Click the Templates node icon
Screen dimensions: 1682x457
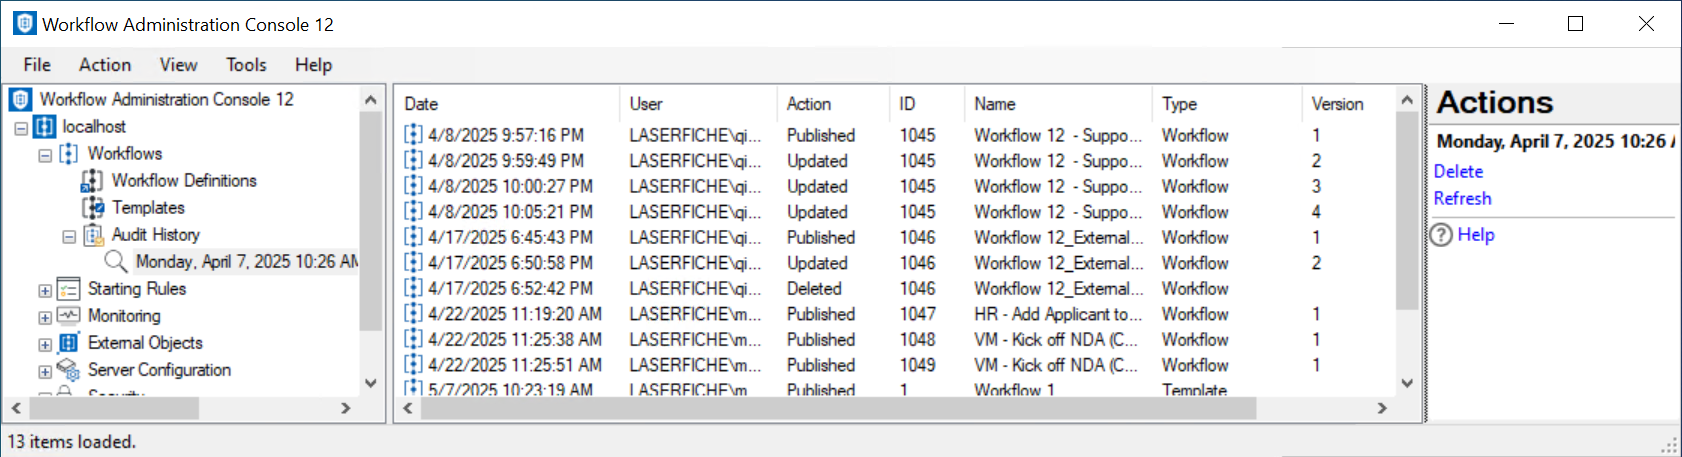[93, 208]
